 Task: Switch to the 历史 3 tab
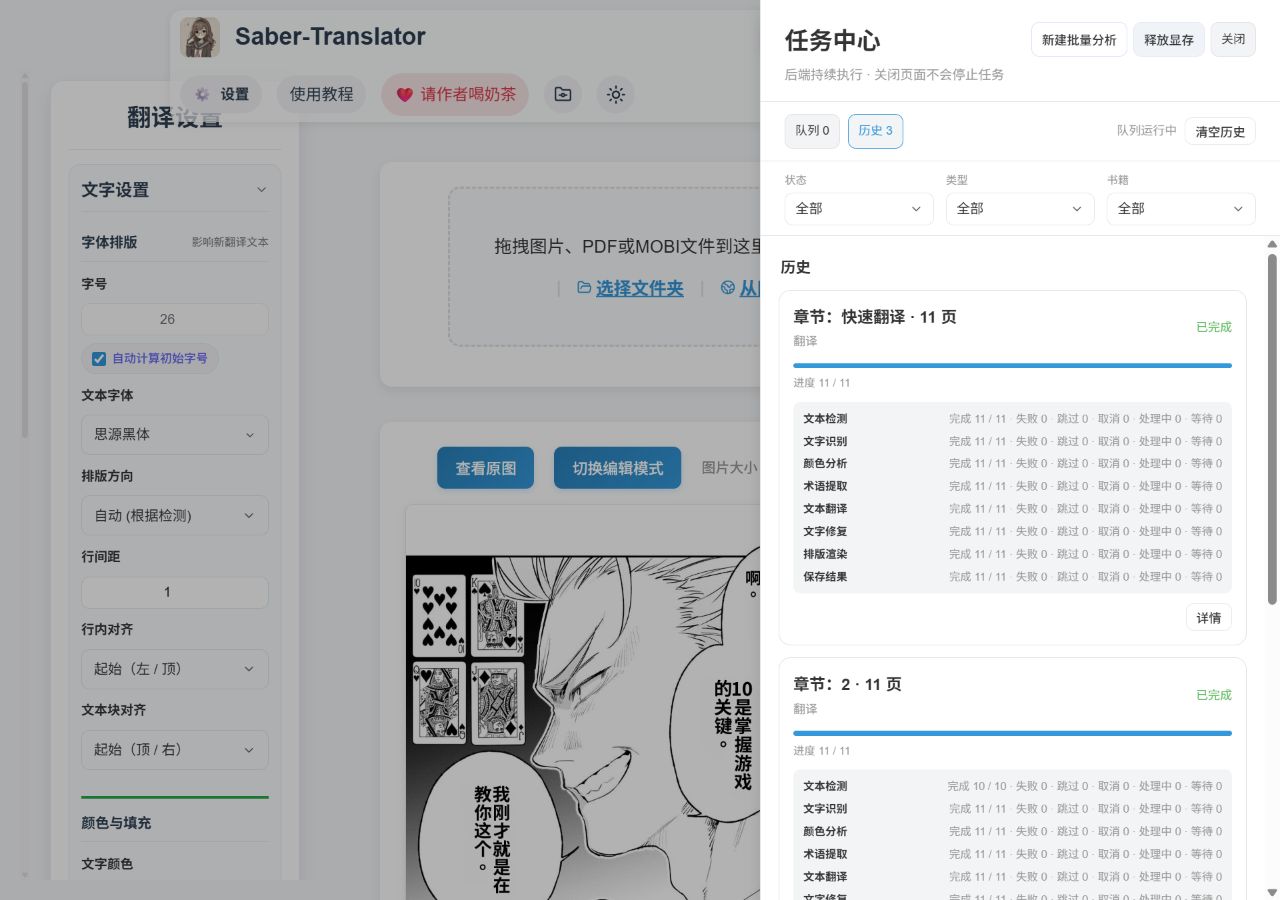coord(875,131)
